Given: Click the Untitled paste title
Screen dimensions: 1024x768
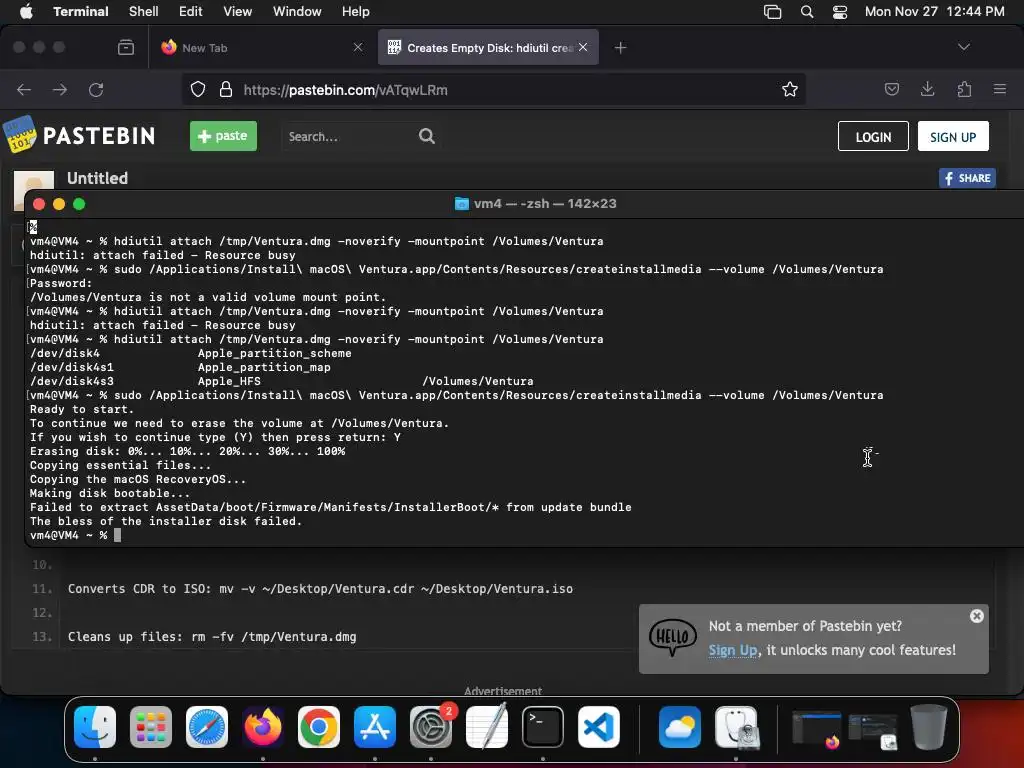Looking at the screenshot, I should tap(97, 178).
